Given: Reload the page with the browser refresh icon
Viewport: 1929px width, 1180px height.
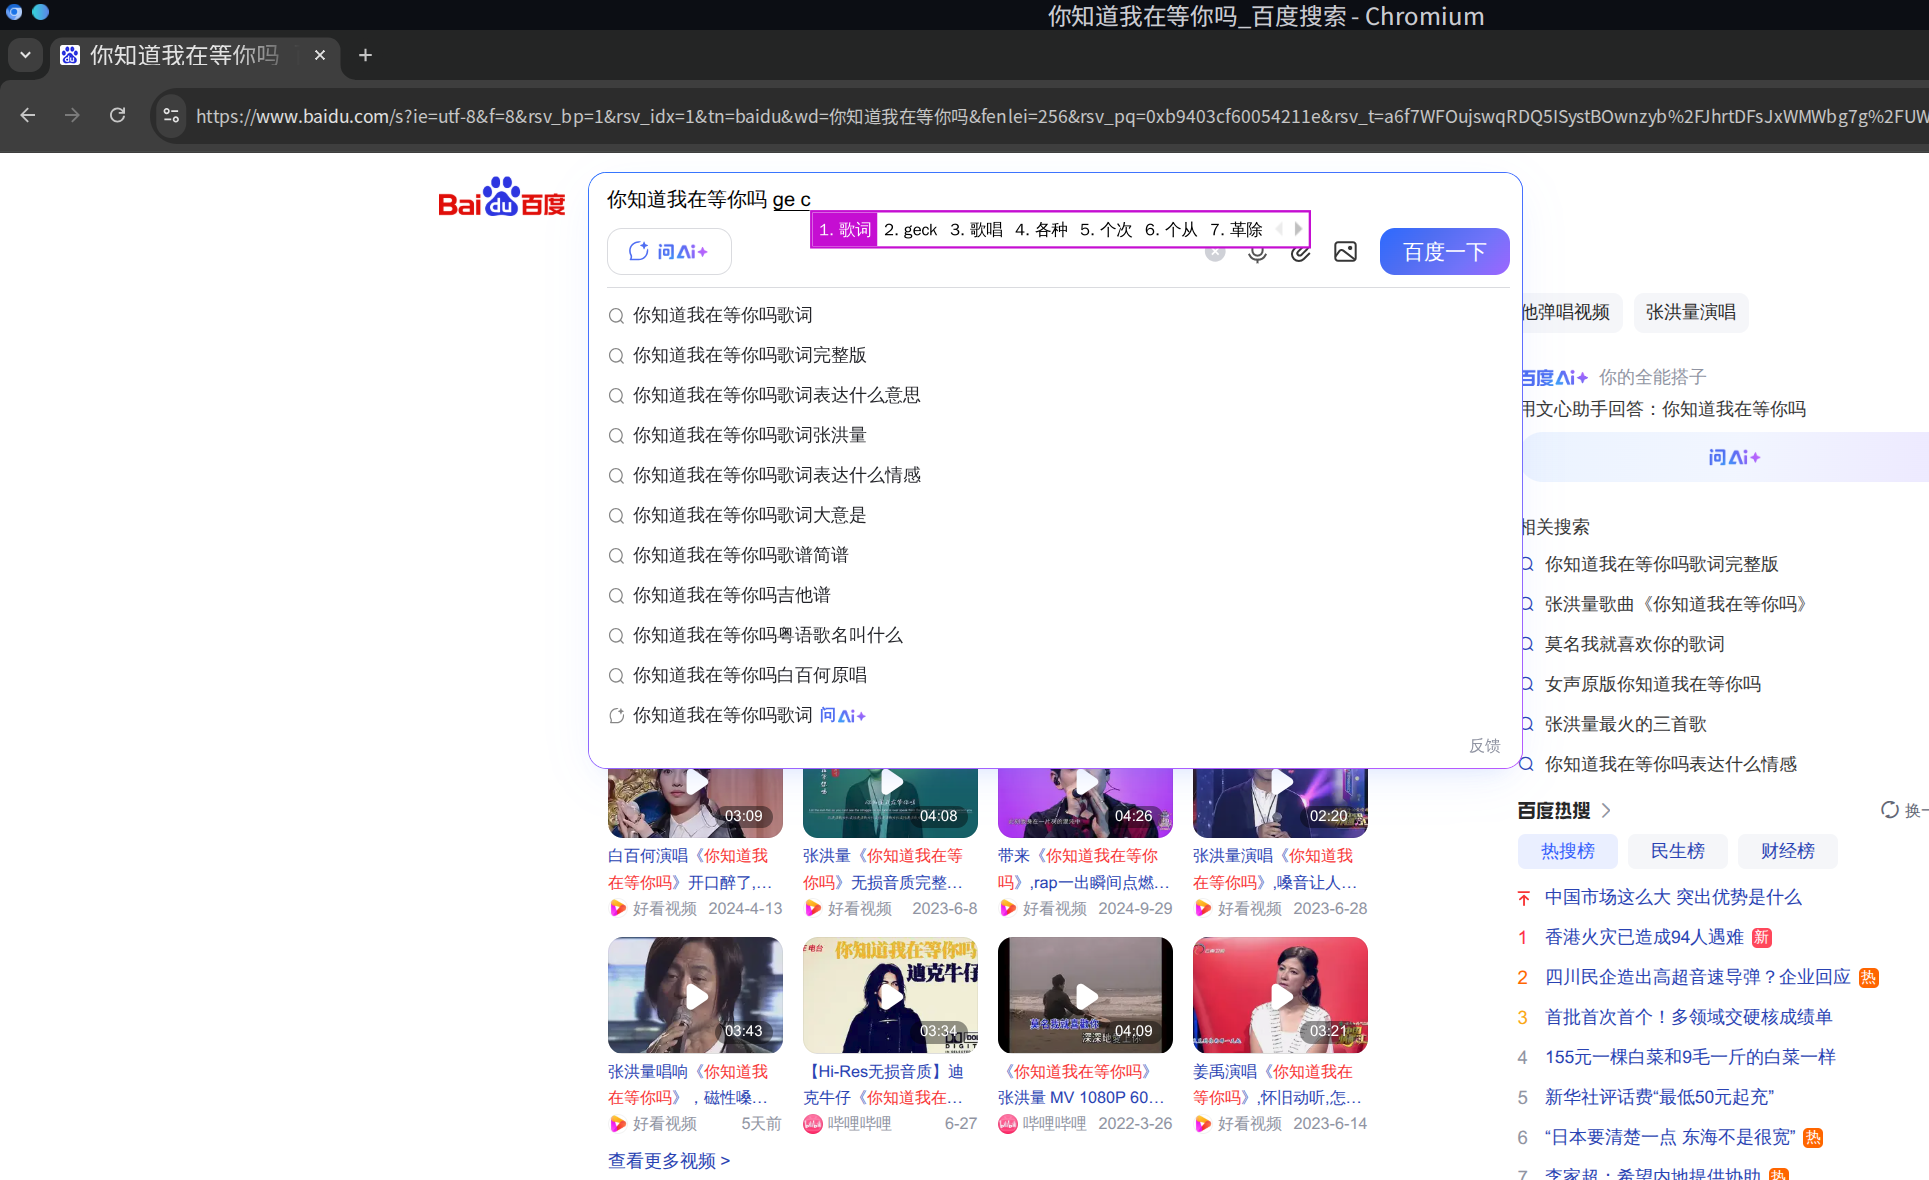Looking at the screenshot, I should 117,115.
